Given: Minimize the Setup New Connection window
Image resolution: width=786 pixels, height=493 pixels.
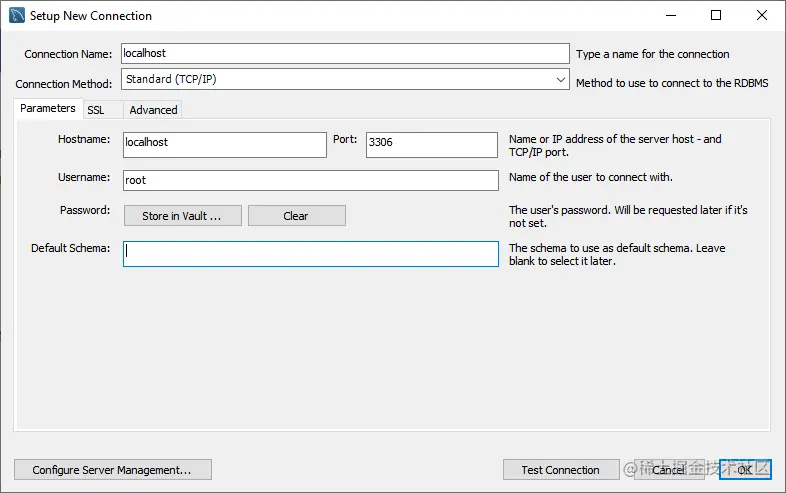Looking at the screenshot, I should tap(671, 16).
